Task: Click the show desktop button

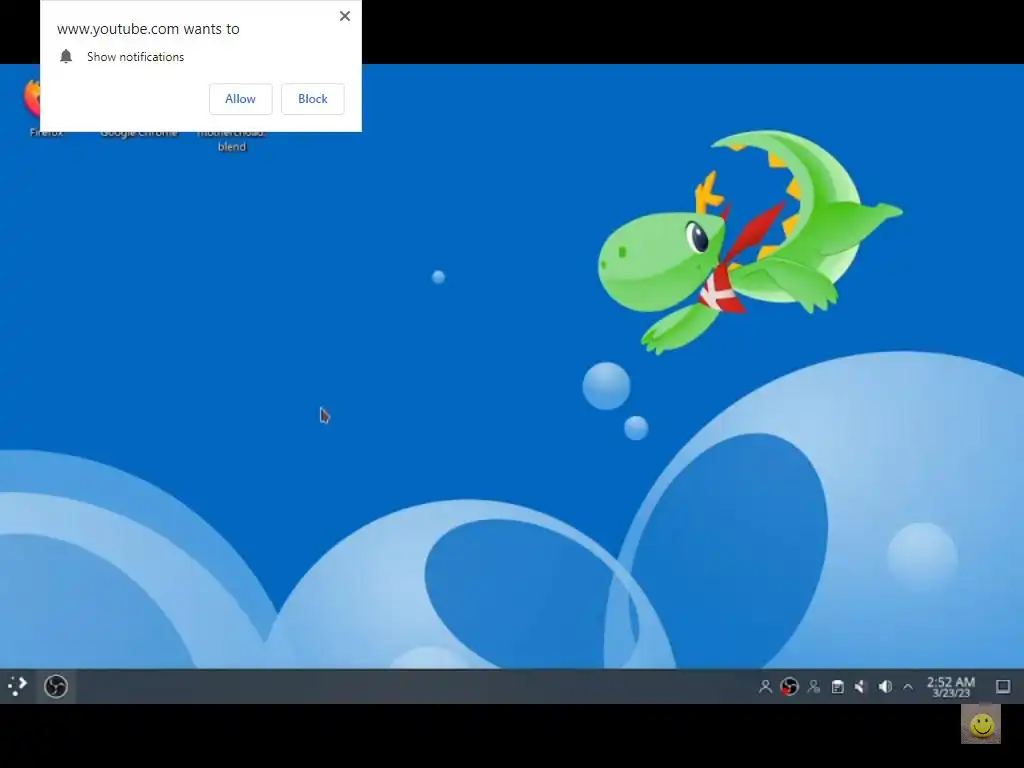Action: tap(1003, 686)
